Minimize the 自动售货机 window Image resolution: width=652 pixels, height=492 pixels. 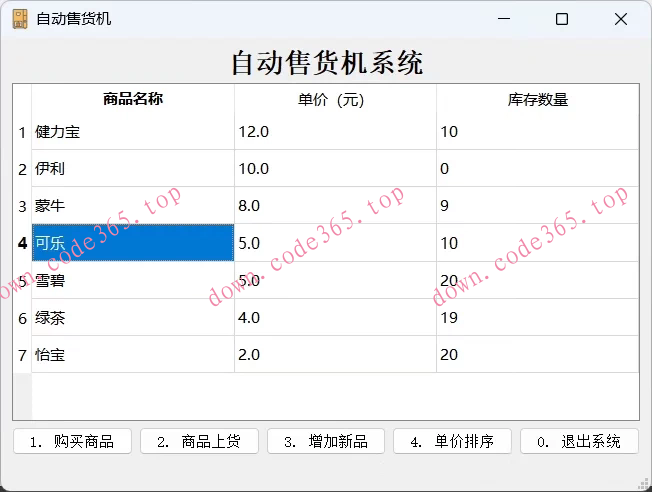(504, 19)
